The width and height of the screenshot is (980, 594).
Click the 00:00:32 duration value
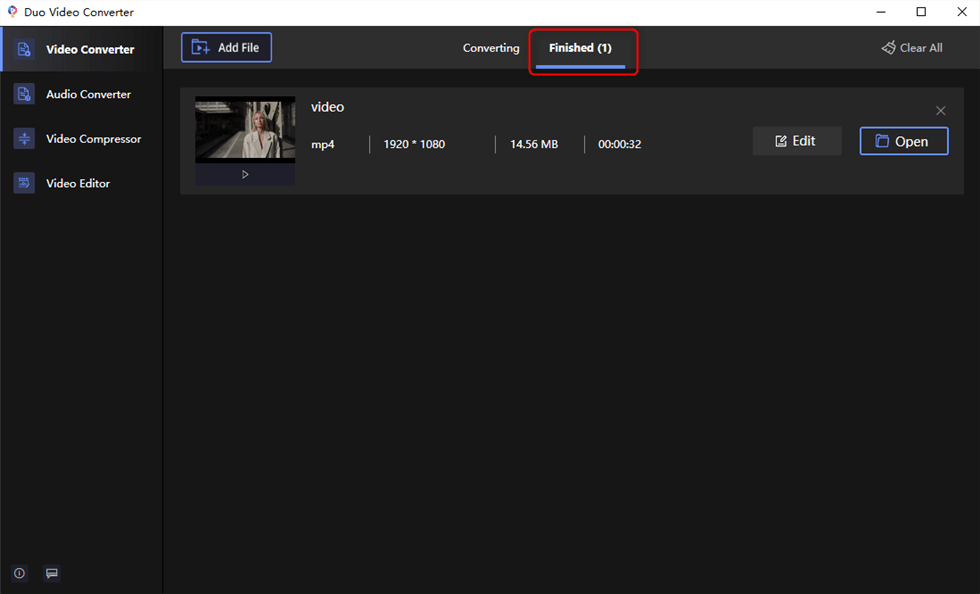(x=619, y=144)
